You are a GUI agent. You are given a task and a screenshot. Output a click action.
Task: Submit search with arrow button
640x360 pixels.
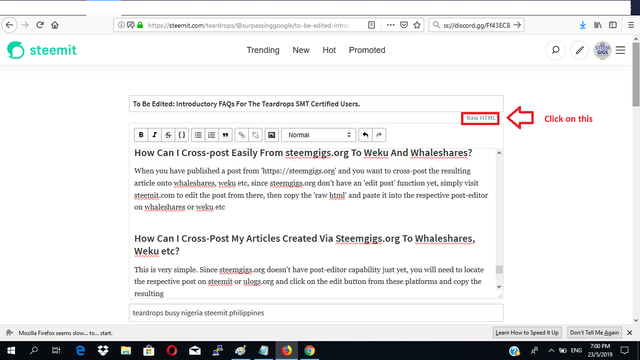(518, 25)
